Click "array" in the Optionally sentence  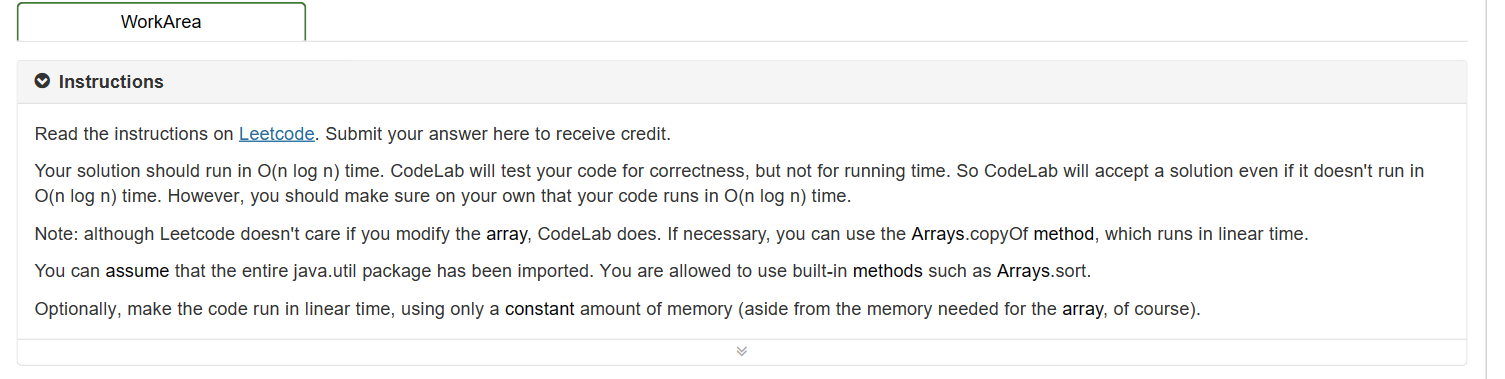(1083, 309)
